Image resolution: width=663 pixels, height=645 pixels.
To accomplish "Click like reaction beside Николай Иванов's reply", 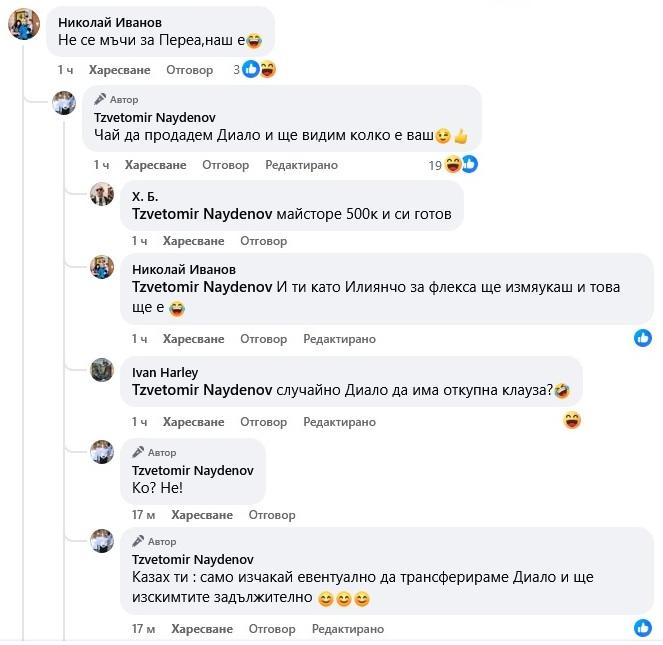I will (643, 338).
